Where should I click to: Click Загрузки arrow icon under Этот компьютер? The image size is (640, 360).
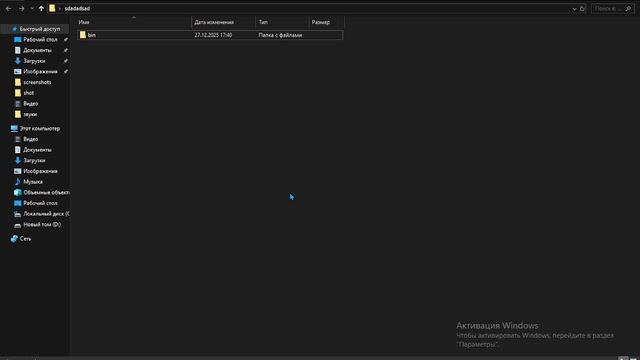(x=18, y=160)
